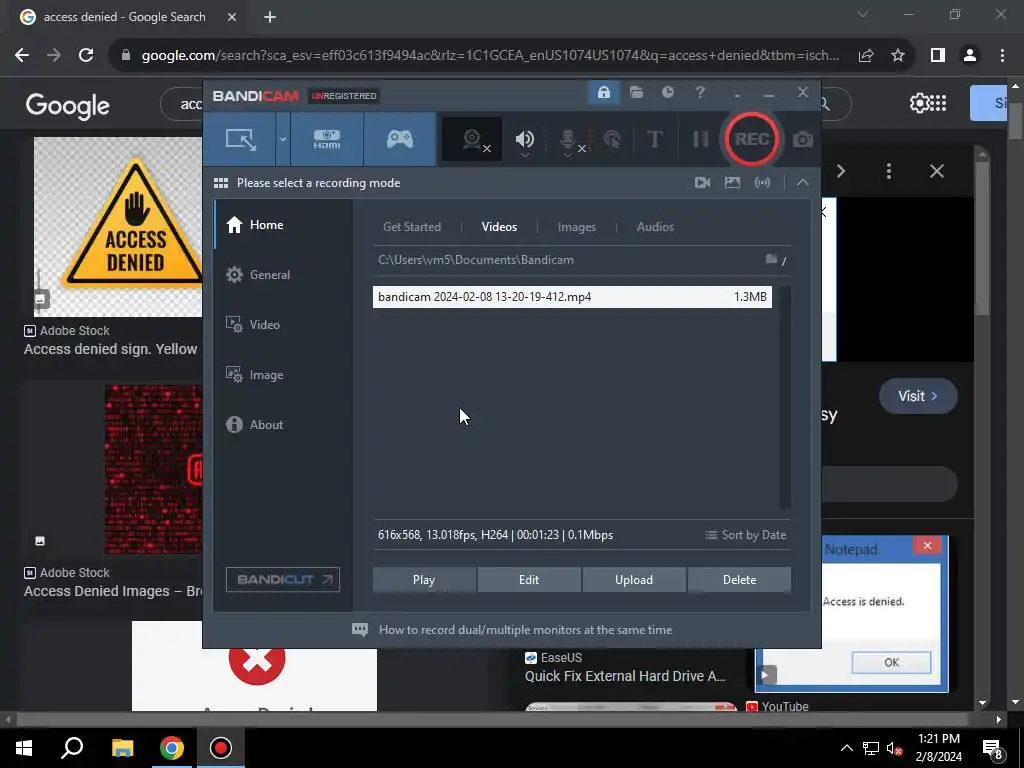Open Video settings in Bandicam sidebar
The width and height of the screenshot is (1024, 768).
[x=283, y=325]
